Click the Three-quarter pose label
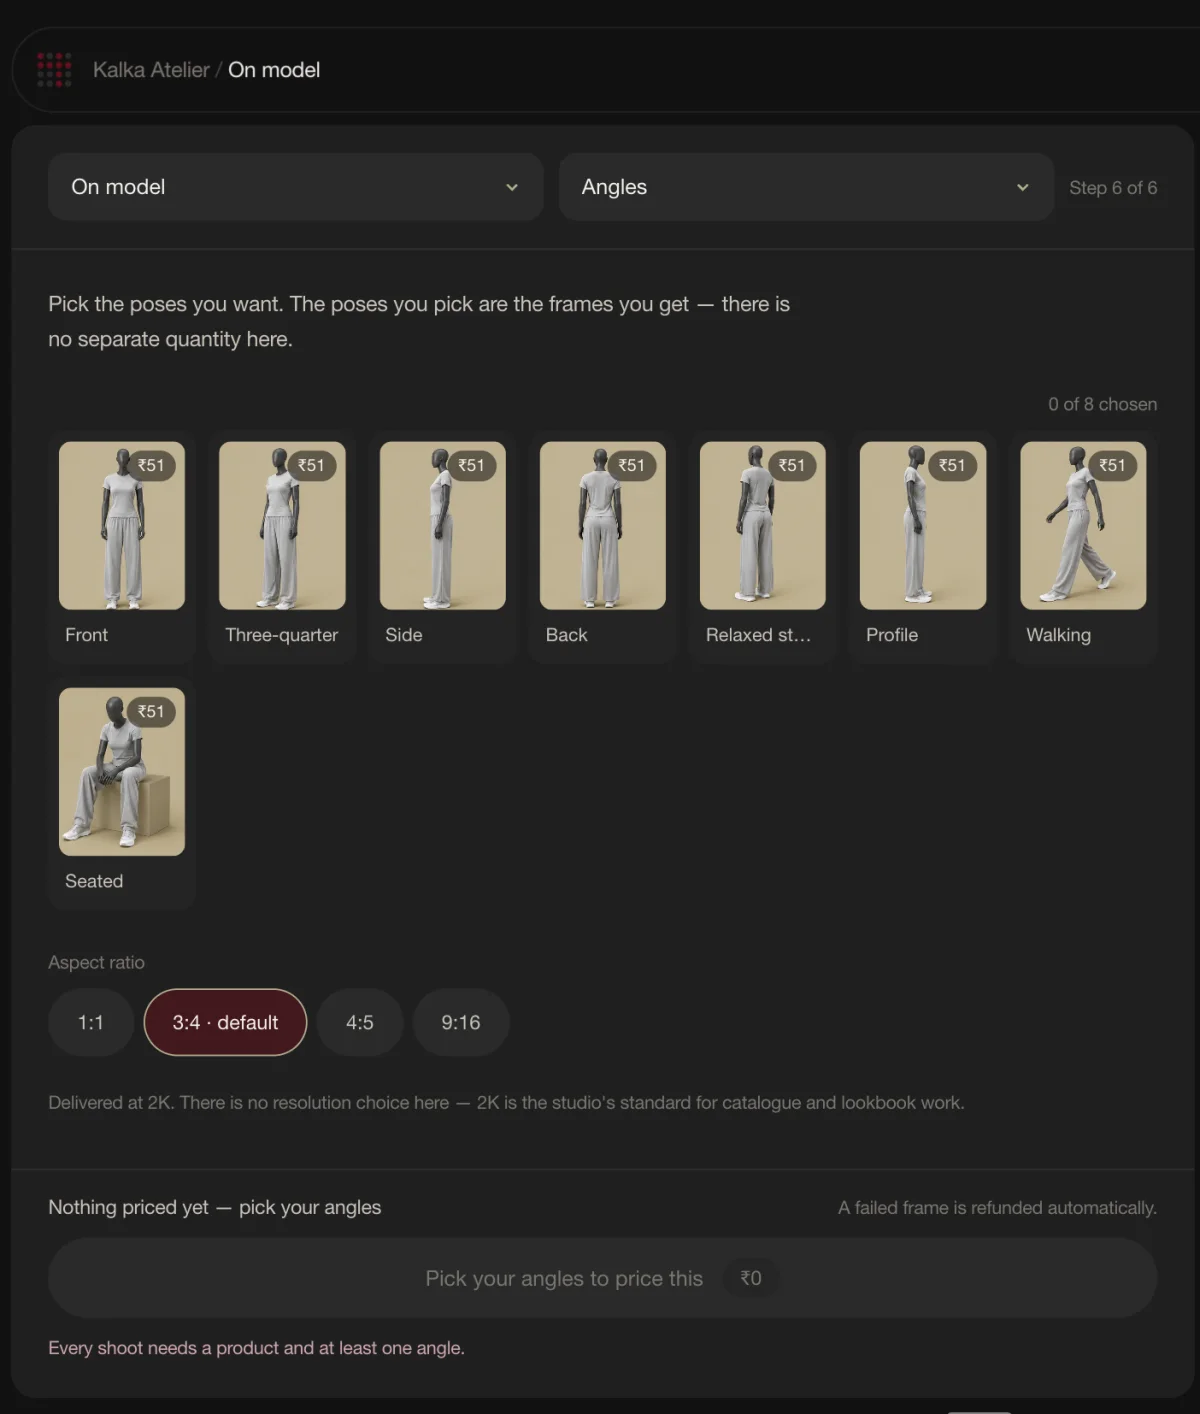This screenshot has height=1414, width=1200. tap(282, 635)
